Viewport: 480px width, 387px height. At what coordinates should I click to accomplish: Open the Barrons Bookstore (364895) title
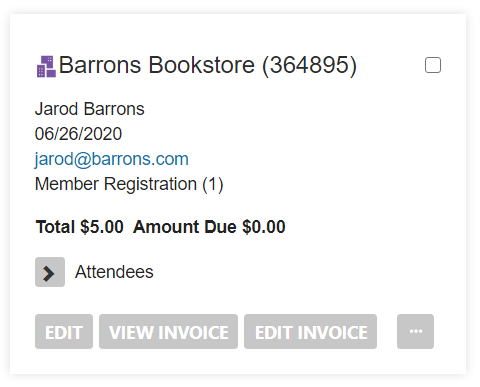[208, 65]
